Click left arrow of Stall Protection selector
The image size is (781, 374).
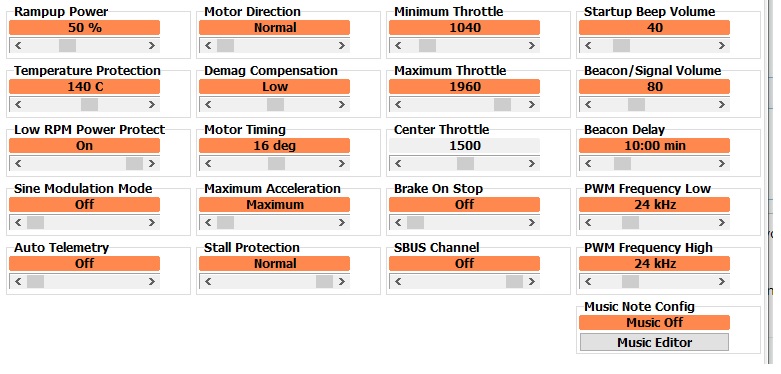pos(208,281)
